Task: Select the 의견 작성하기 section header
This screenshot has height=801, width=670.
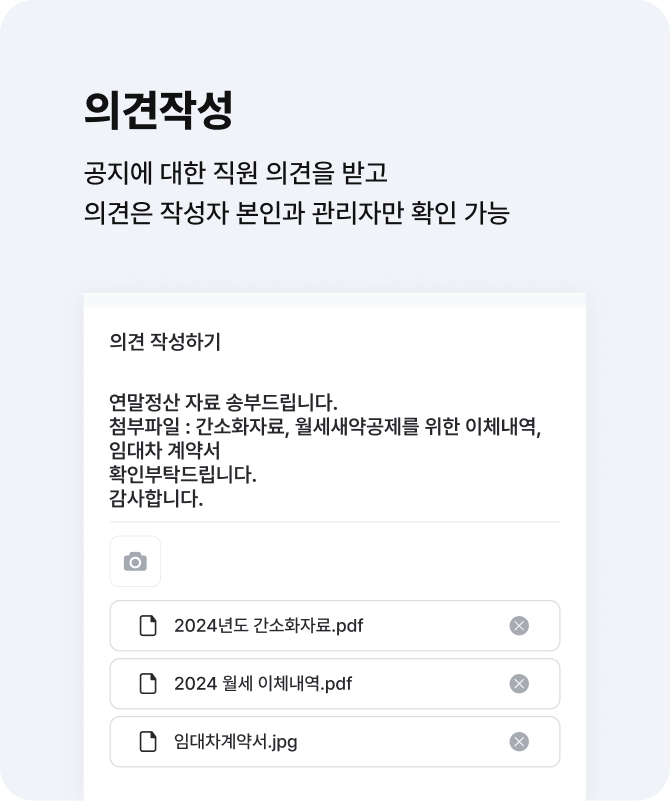Action: click(x=165, y=342)
